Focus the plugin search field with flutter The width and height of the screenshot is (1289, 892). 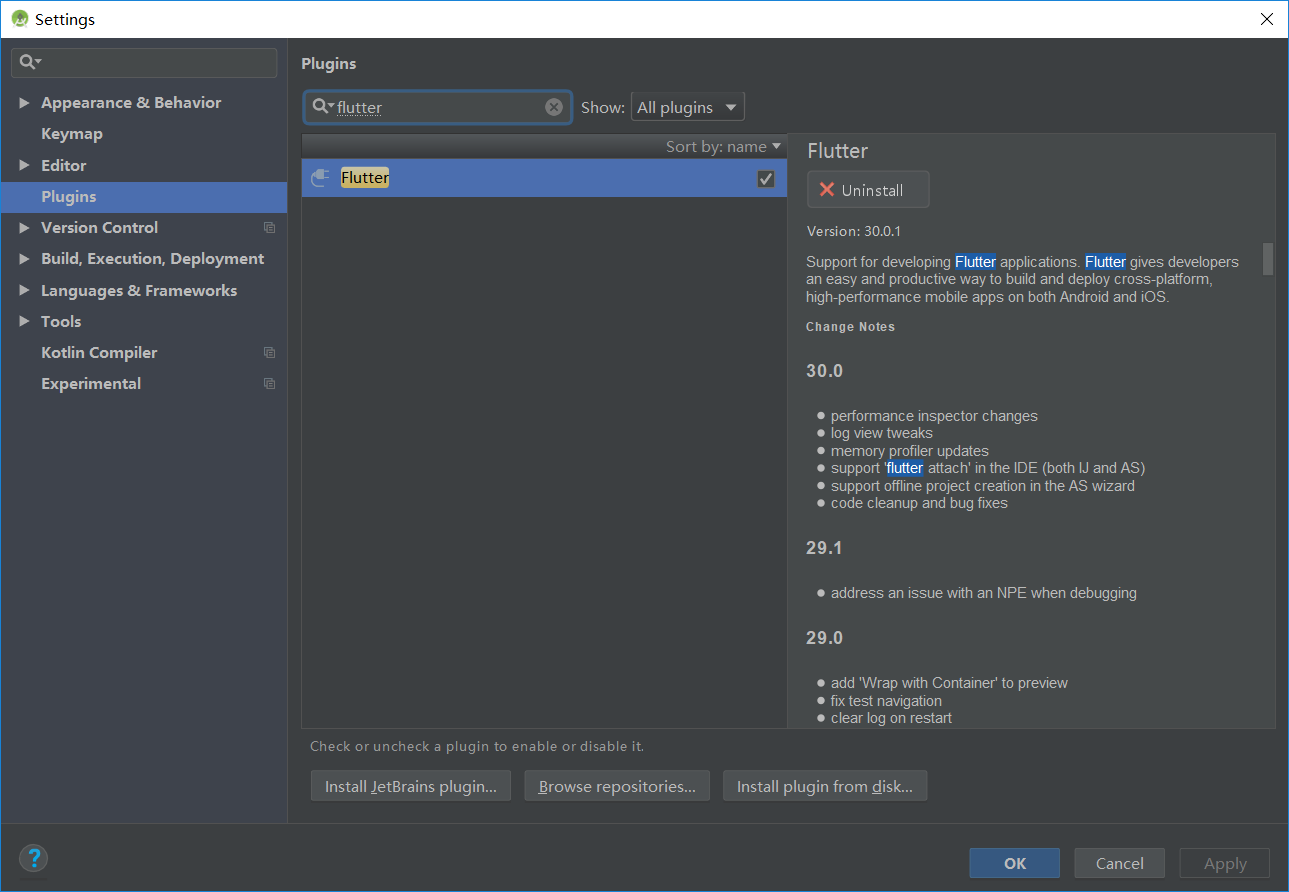(438, 107)
